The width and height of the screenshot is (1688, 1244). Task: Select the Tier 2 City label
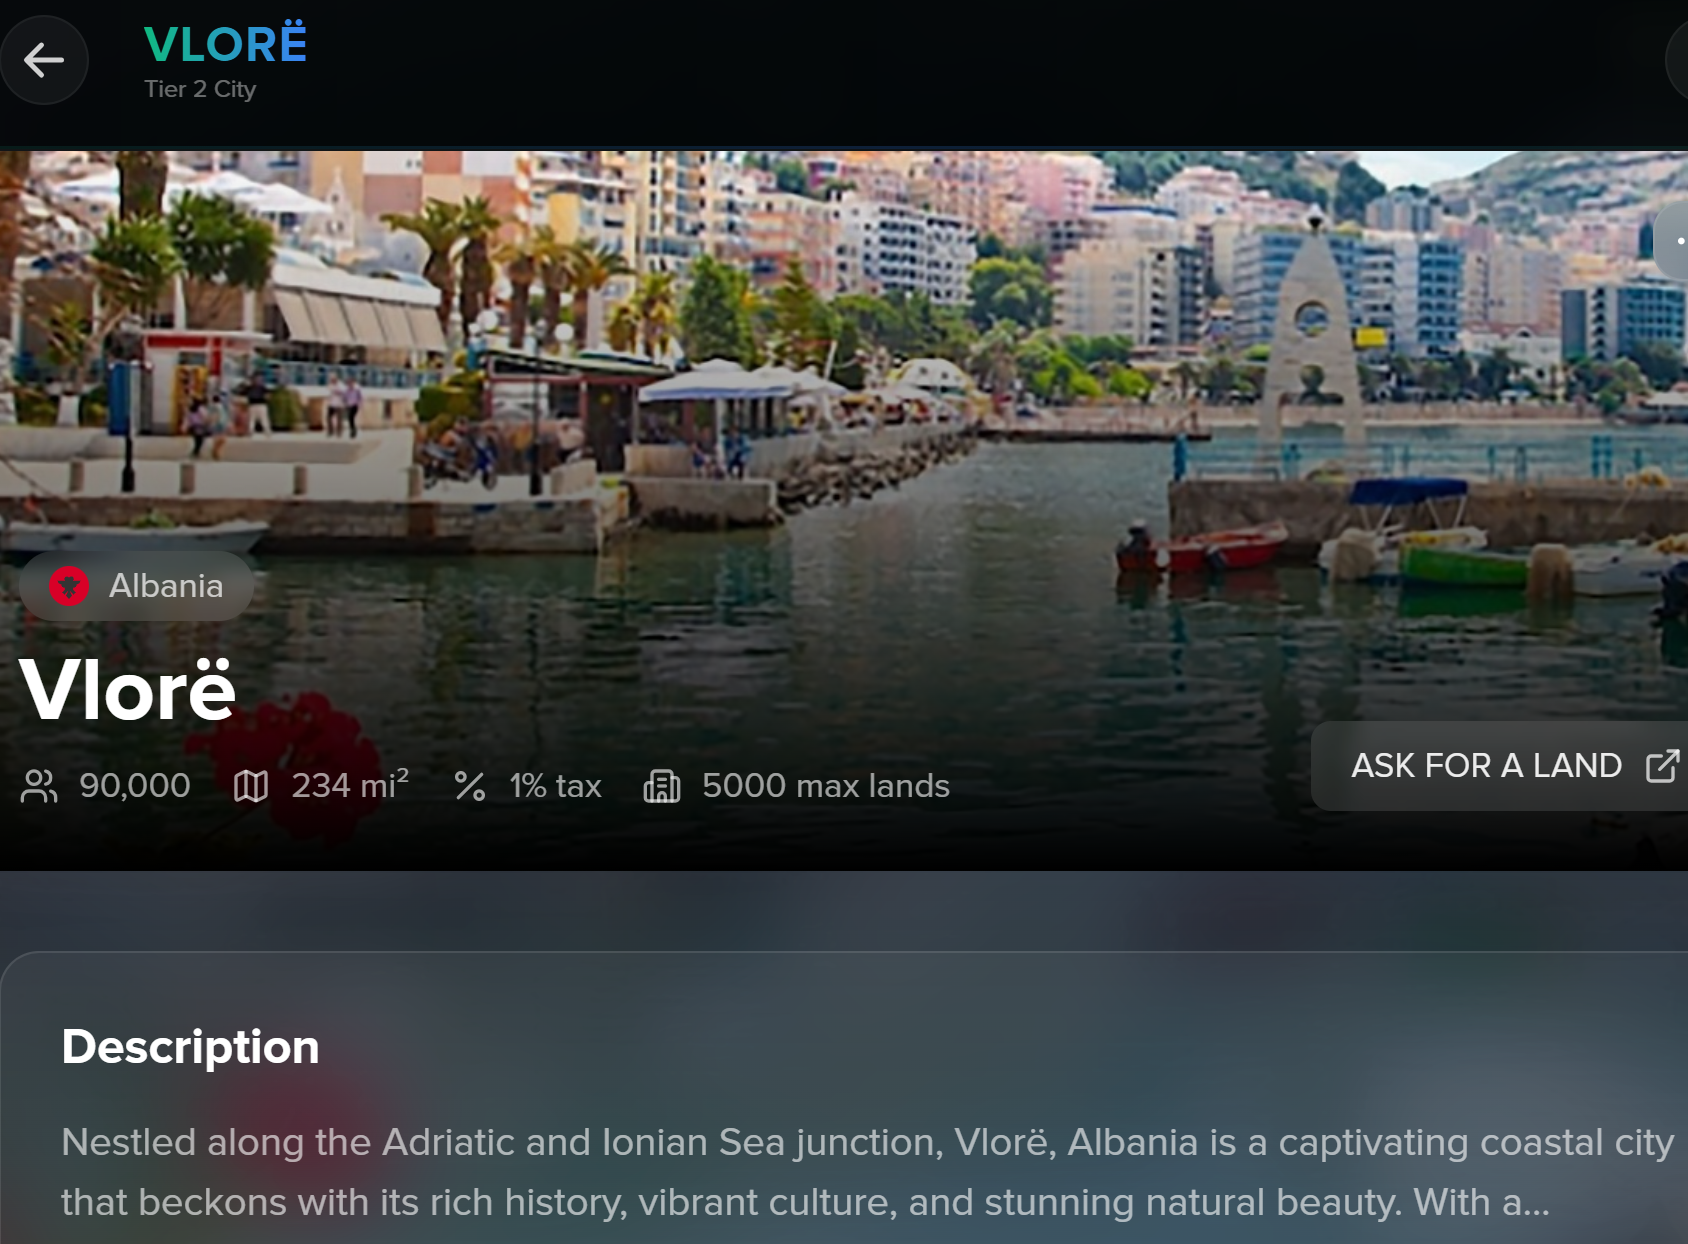pos(200,89)
